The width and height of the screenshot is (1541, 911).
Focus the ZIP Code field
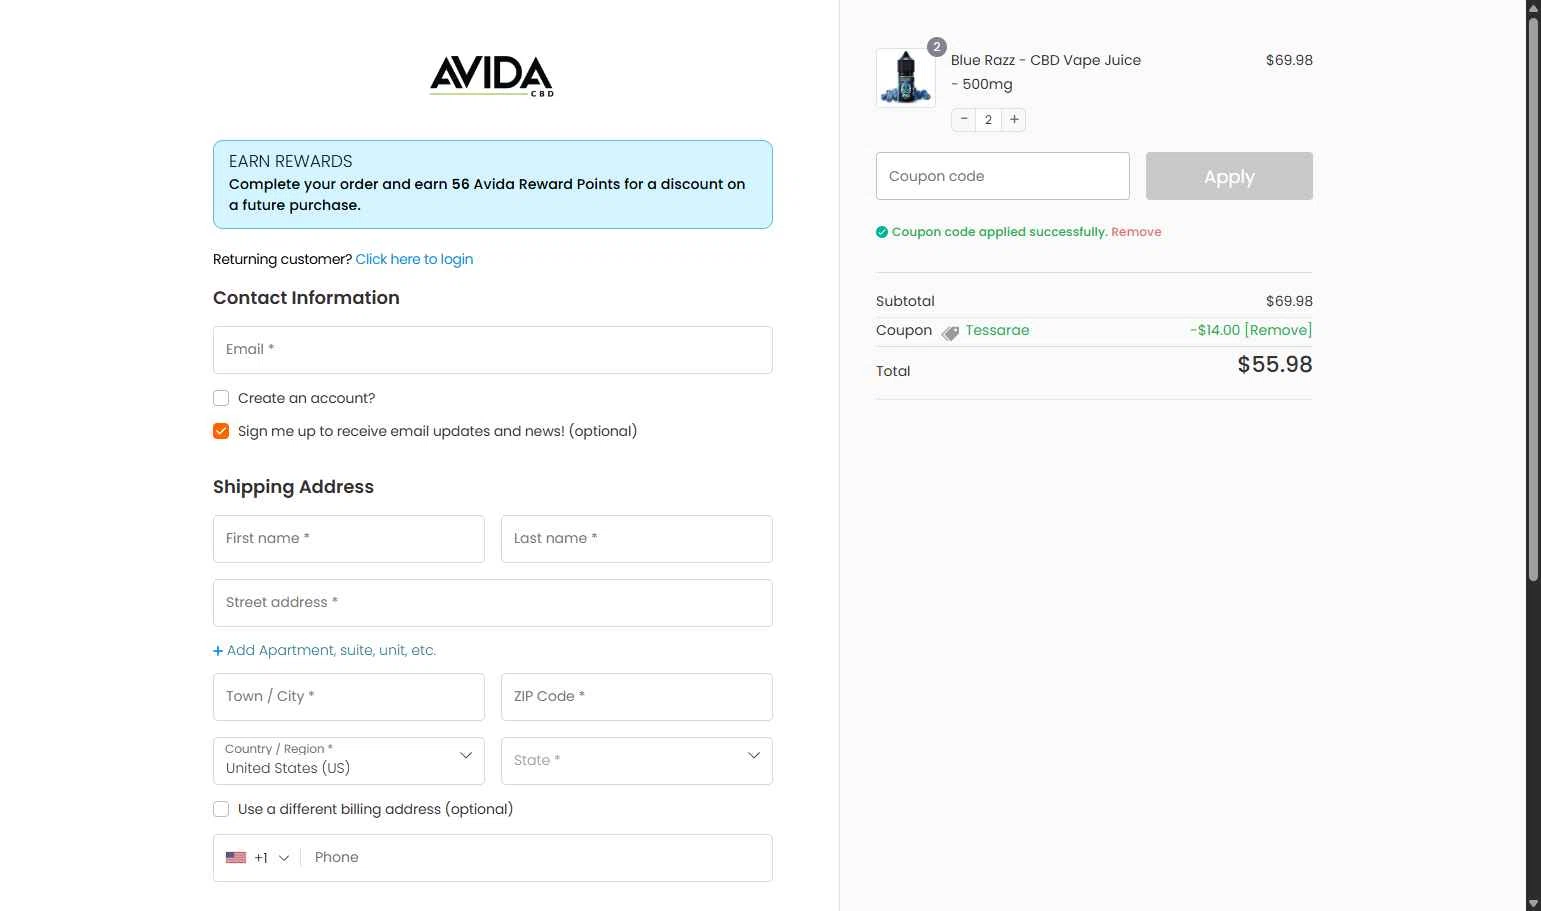637,697
